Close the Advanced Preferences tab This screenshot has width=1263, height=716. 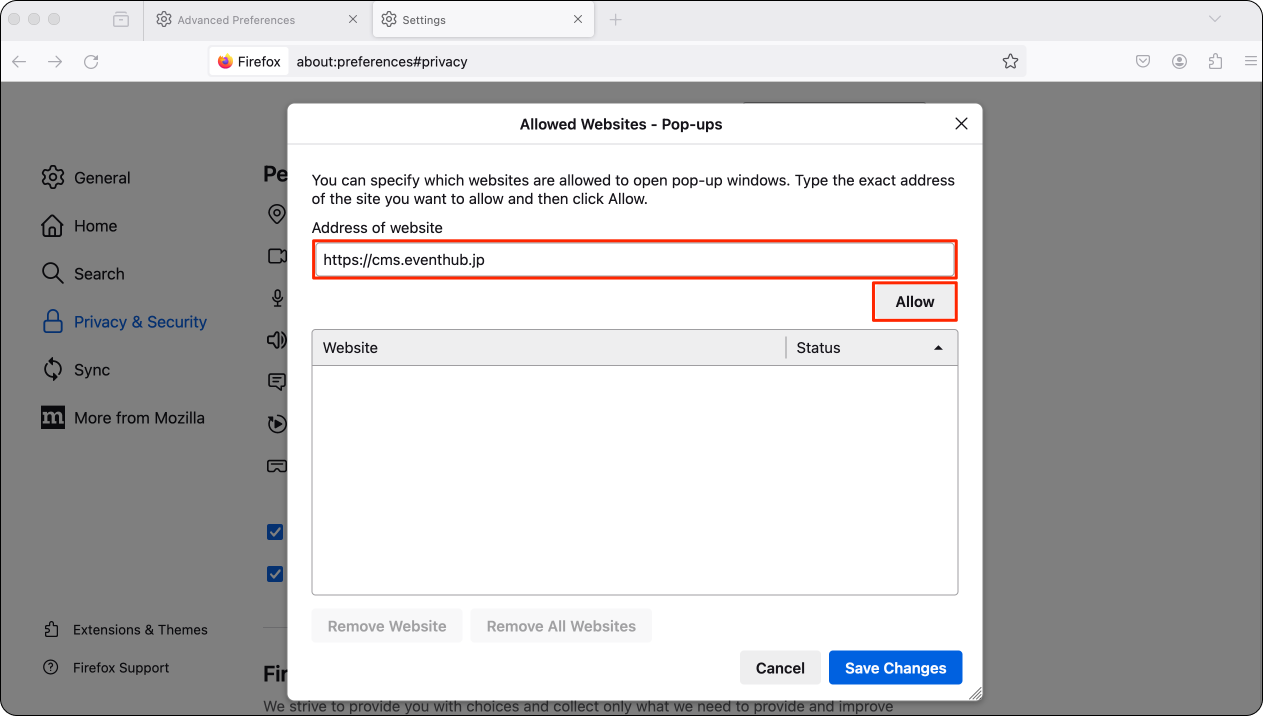click(x=352, y=19)
